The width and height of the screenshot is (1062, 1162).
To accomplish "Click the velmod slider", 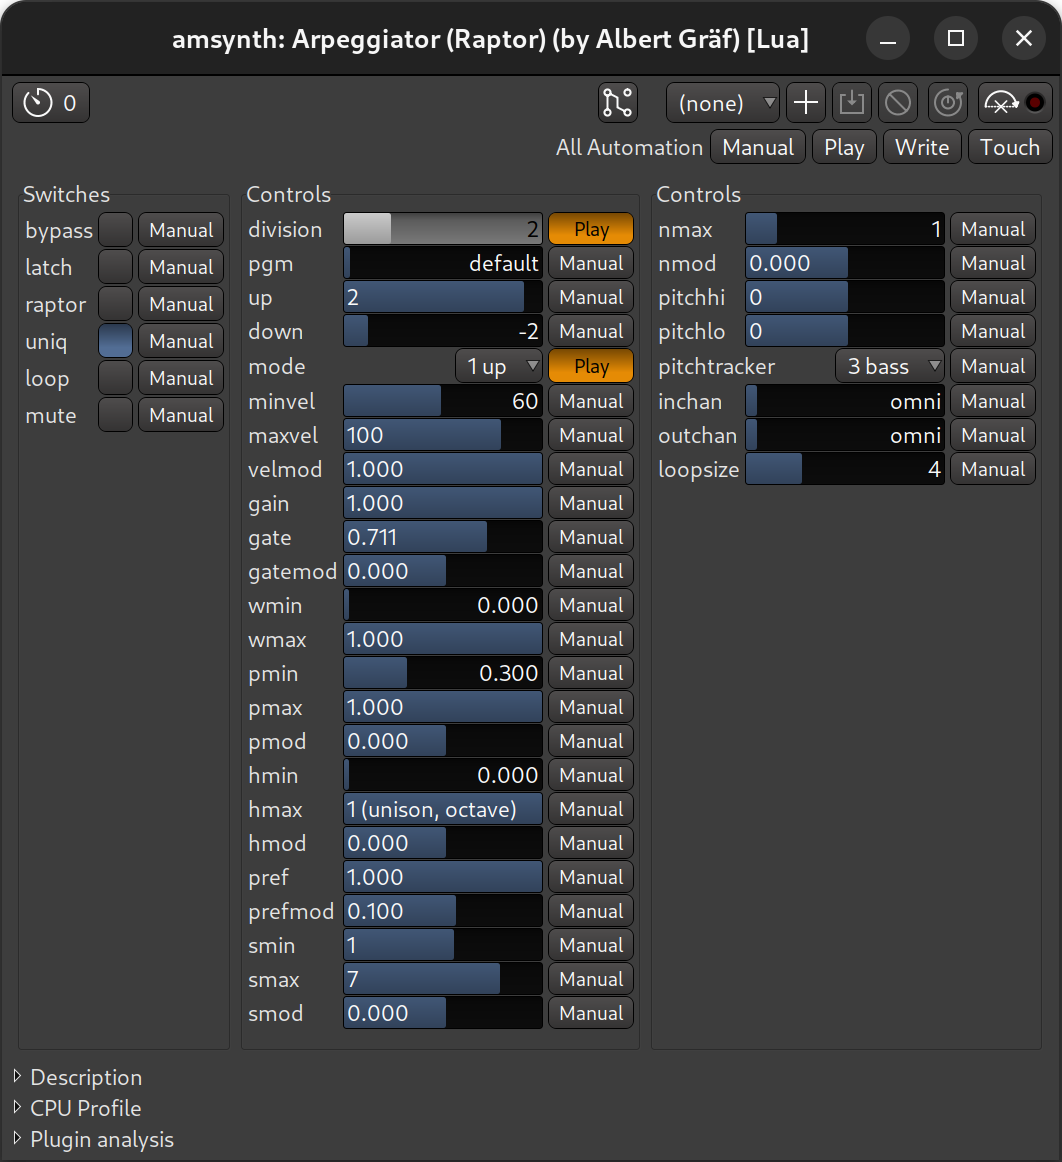I will coord(443,469).
